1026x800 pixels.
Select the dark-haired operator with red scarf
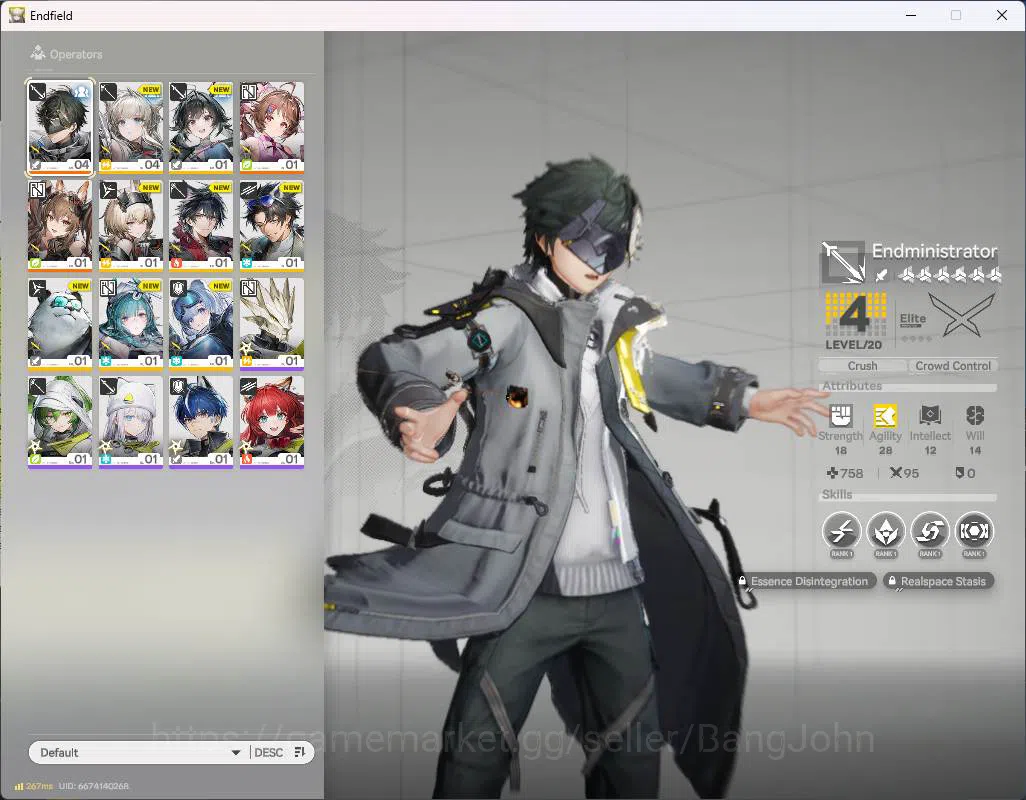tap(201, 226)
